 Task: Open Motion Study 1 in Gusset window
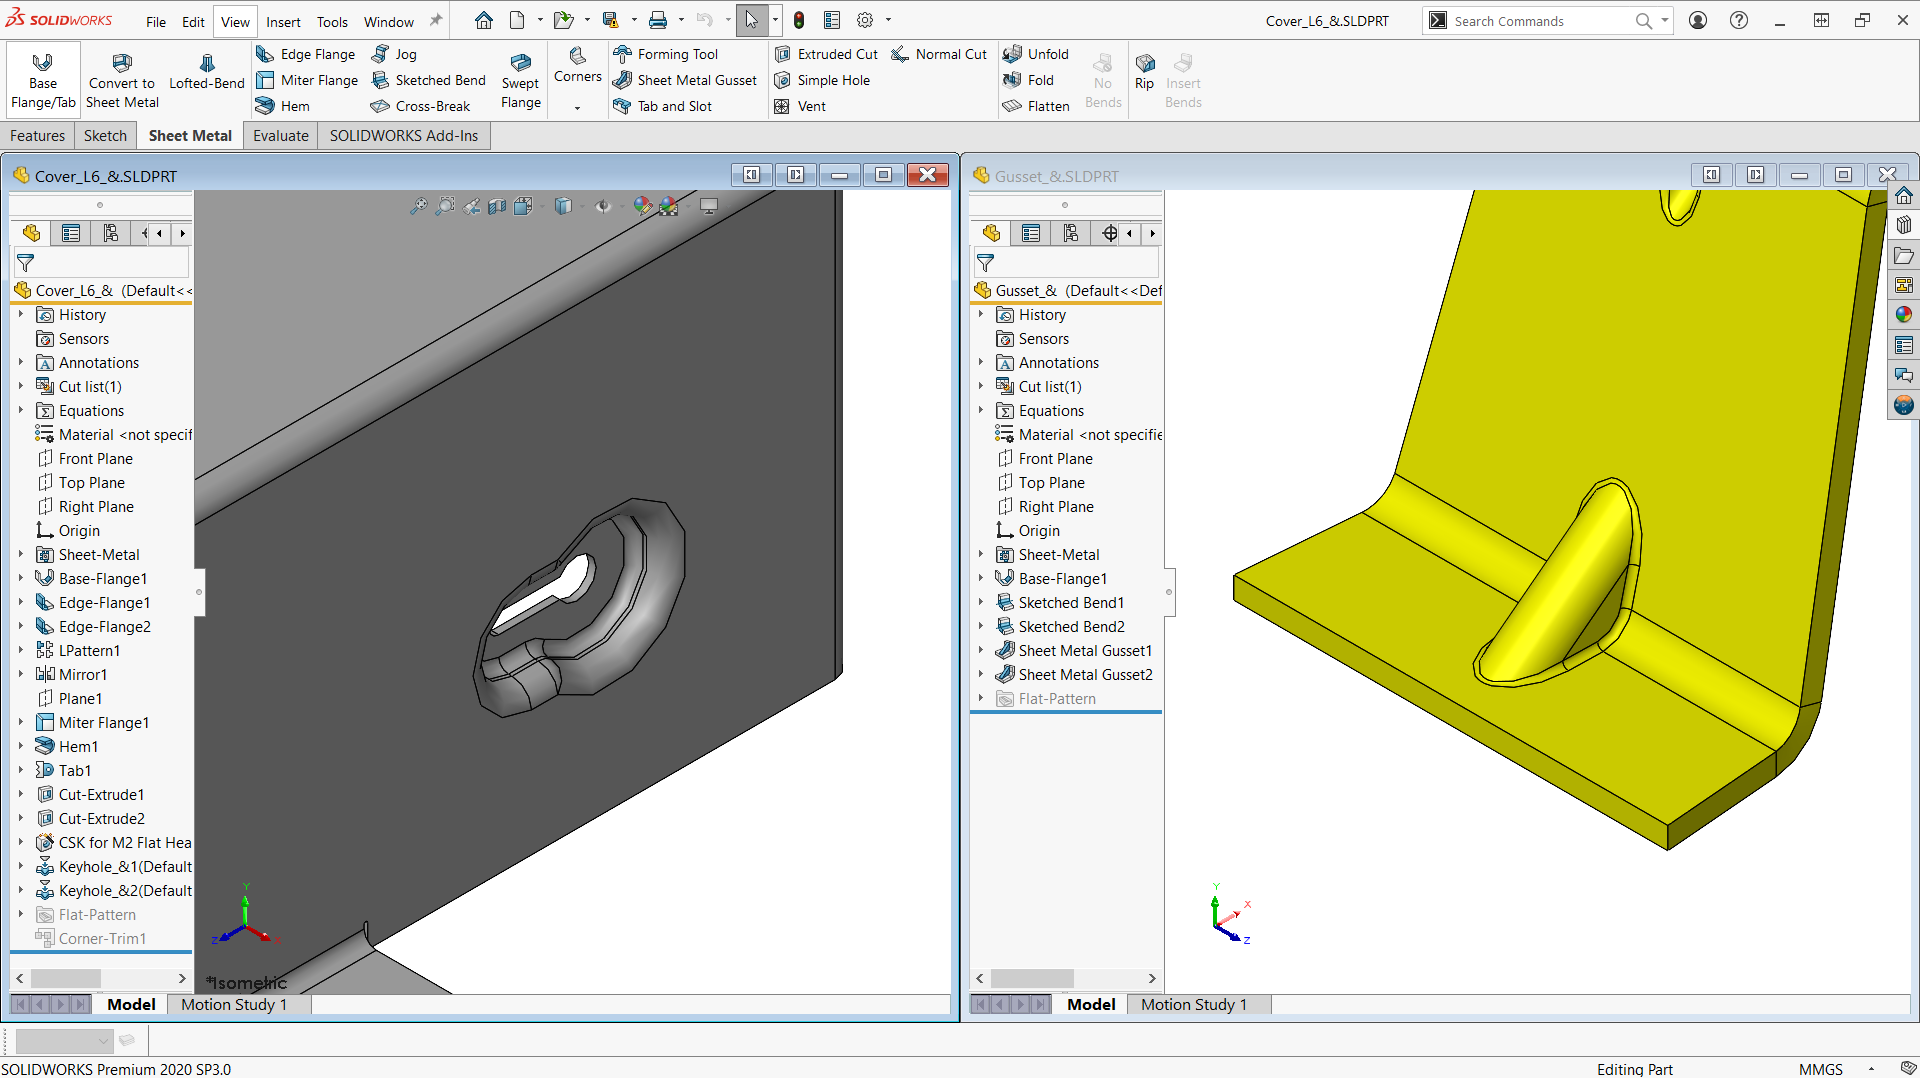1193,1004
